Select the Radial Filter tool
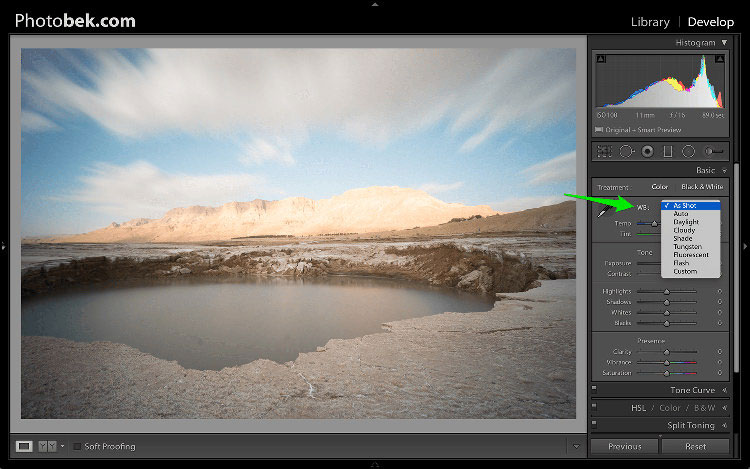 tap(688, 151)
